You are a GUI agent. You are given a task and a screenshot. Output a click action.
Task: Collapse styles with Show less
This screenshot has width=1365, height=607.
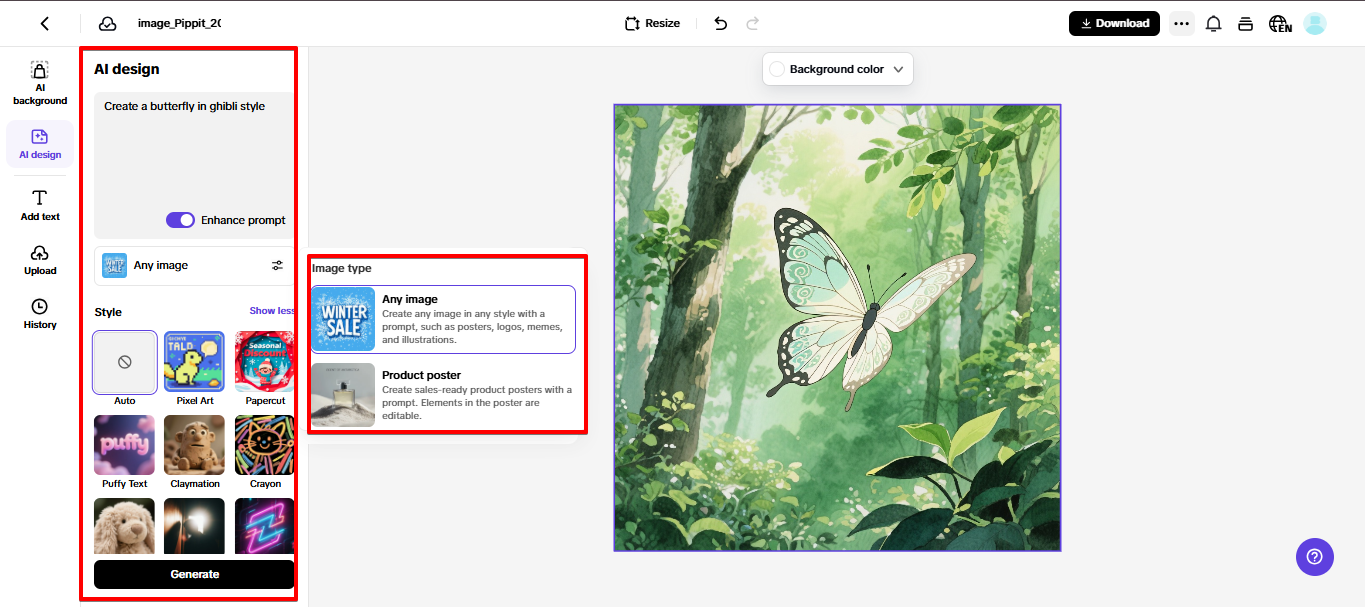click(271, 311)
